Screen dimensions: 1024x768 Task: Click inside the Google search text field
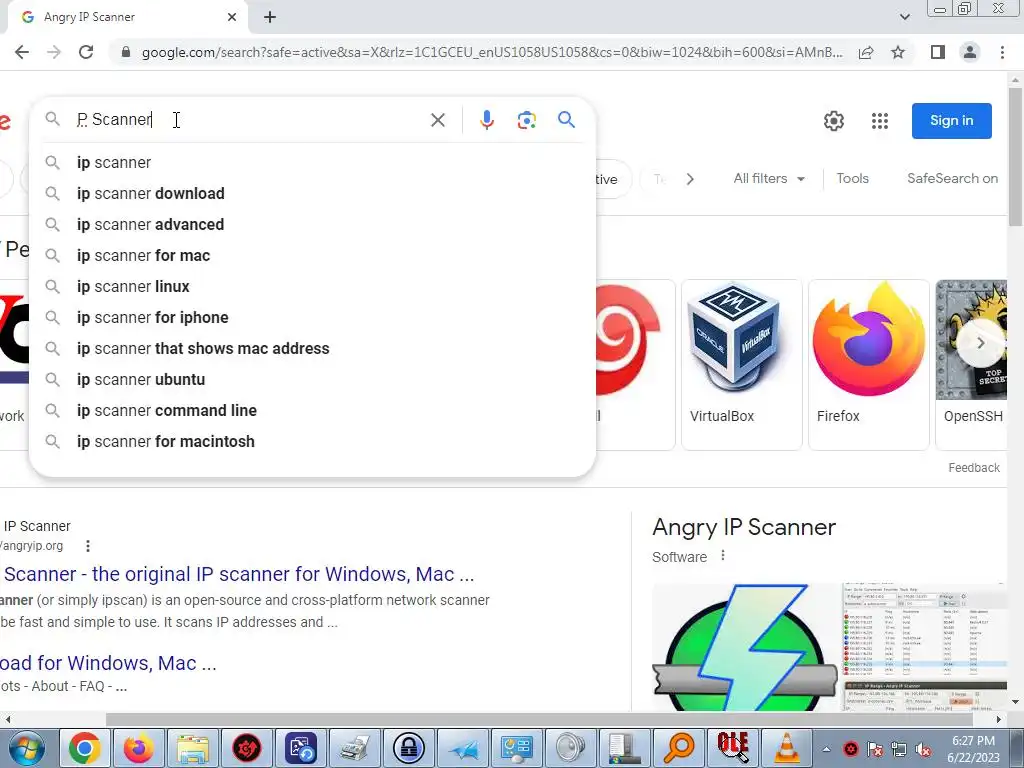tap(248, 120)
